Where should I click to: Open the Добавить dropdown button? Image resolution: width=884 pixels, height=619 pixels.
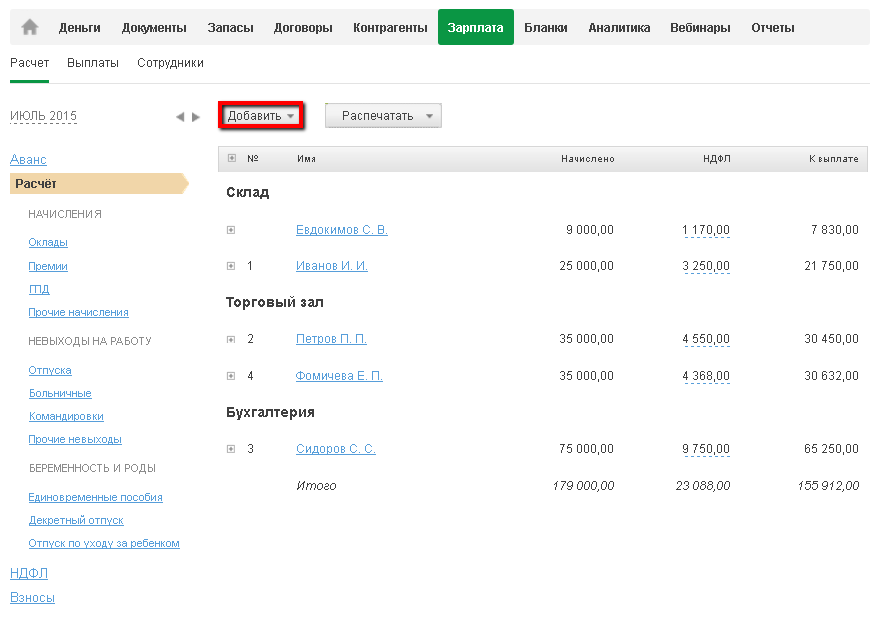point(261,116)
